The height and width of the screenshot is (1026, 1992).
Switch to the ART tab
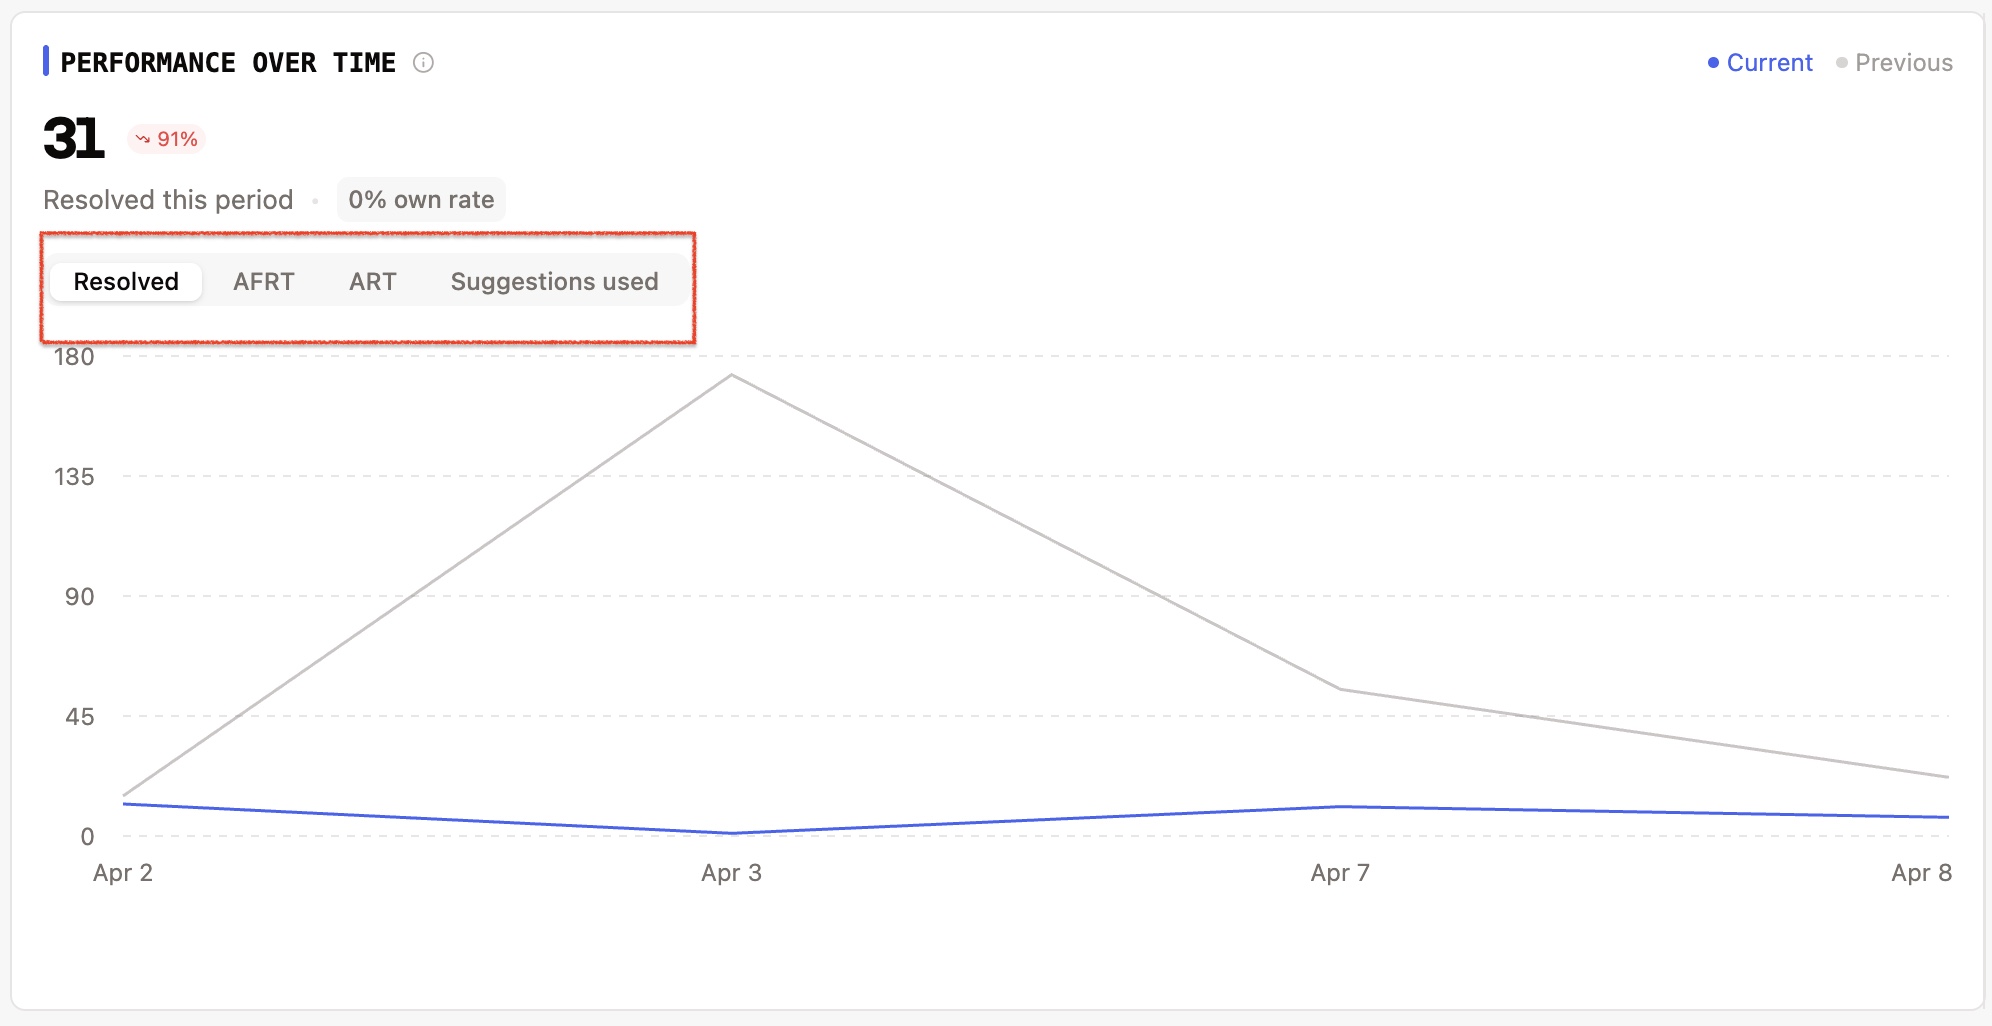coord(373,282)
